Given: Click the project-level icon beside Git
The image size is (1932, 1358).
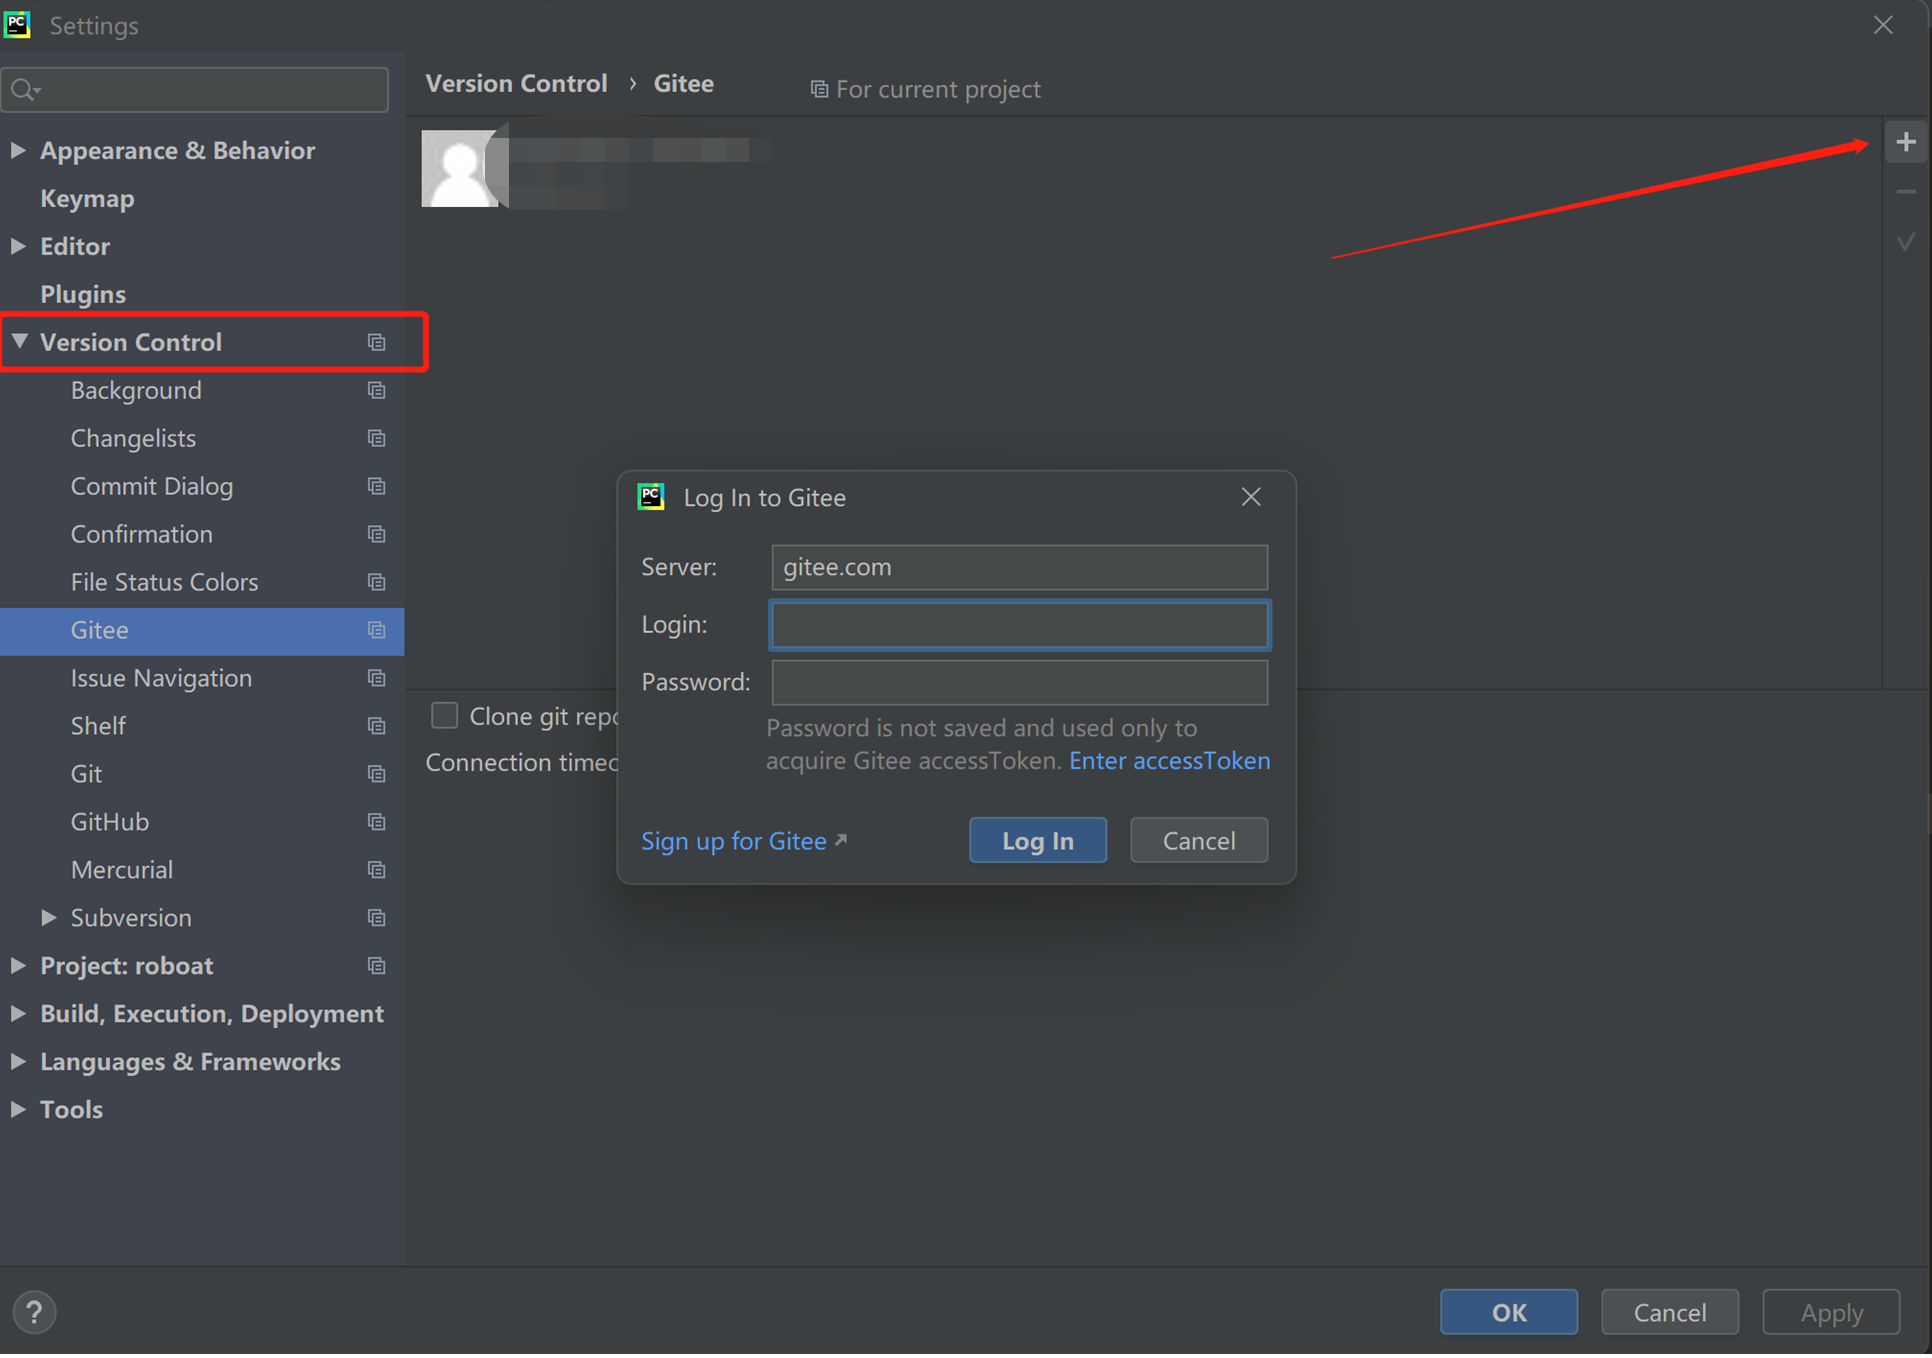Looking at the screenshot, I should pos(376,774).
